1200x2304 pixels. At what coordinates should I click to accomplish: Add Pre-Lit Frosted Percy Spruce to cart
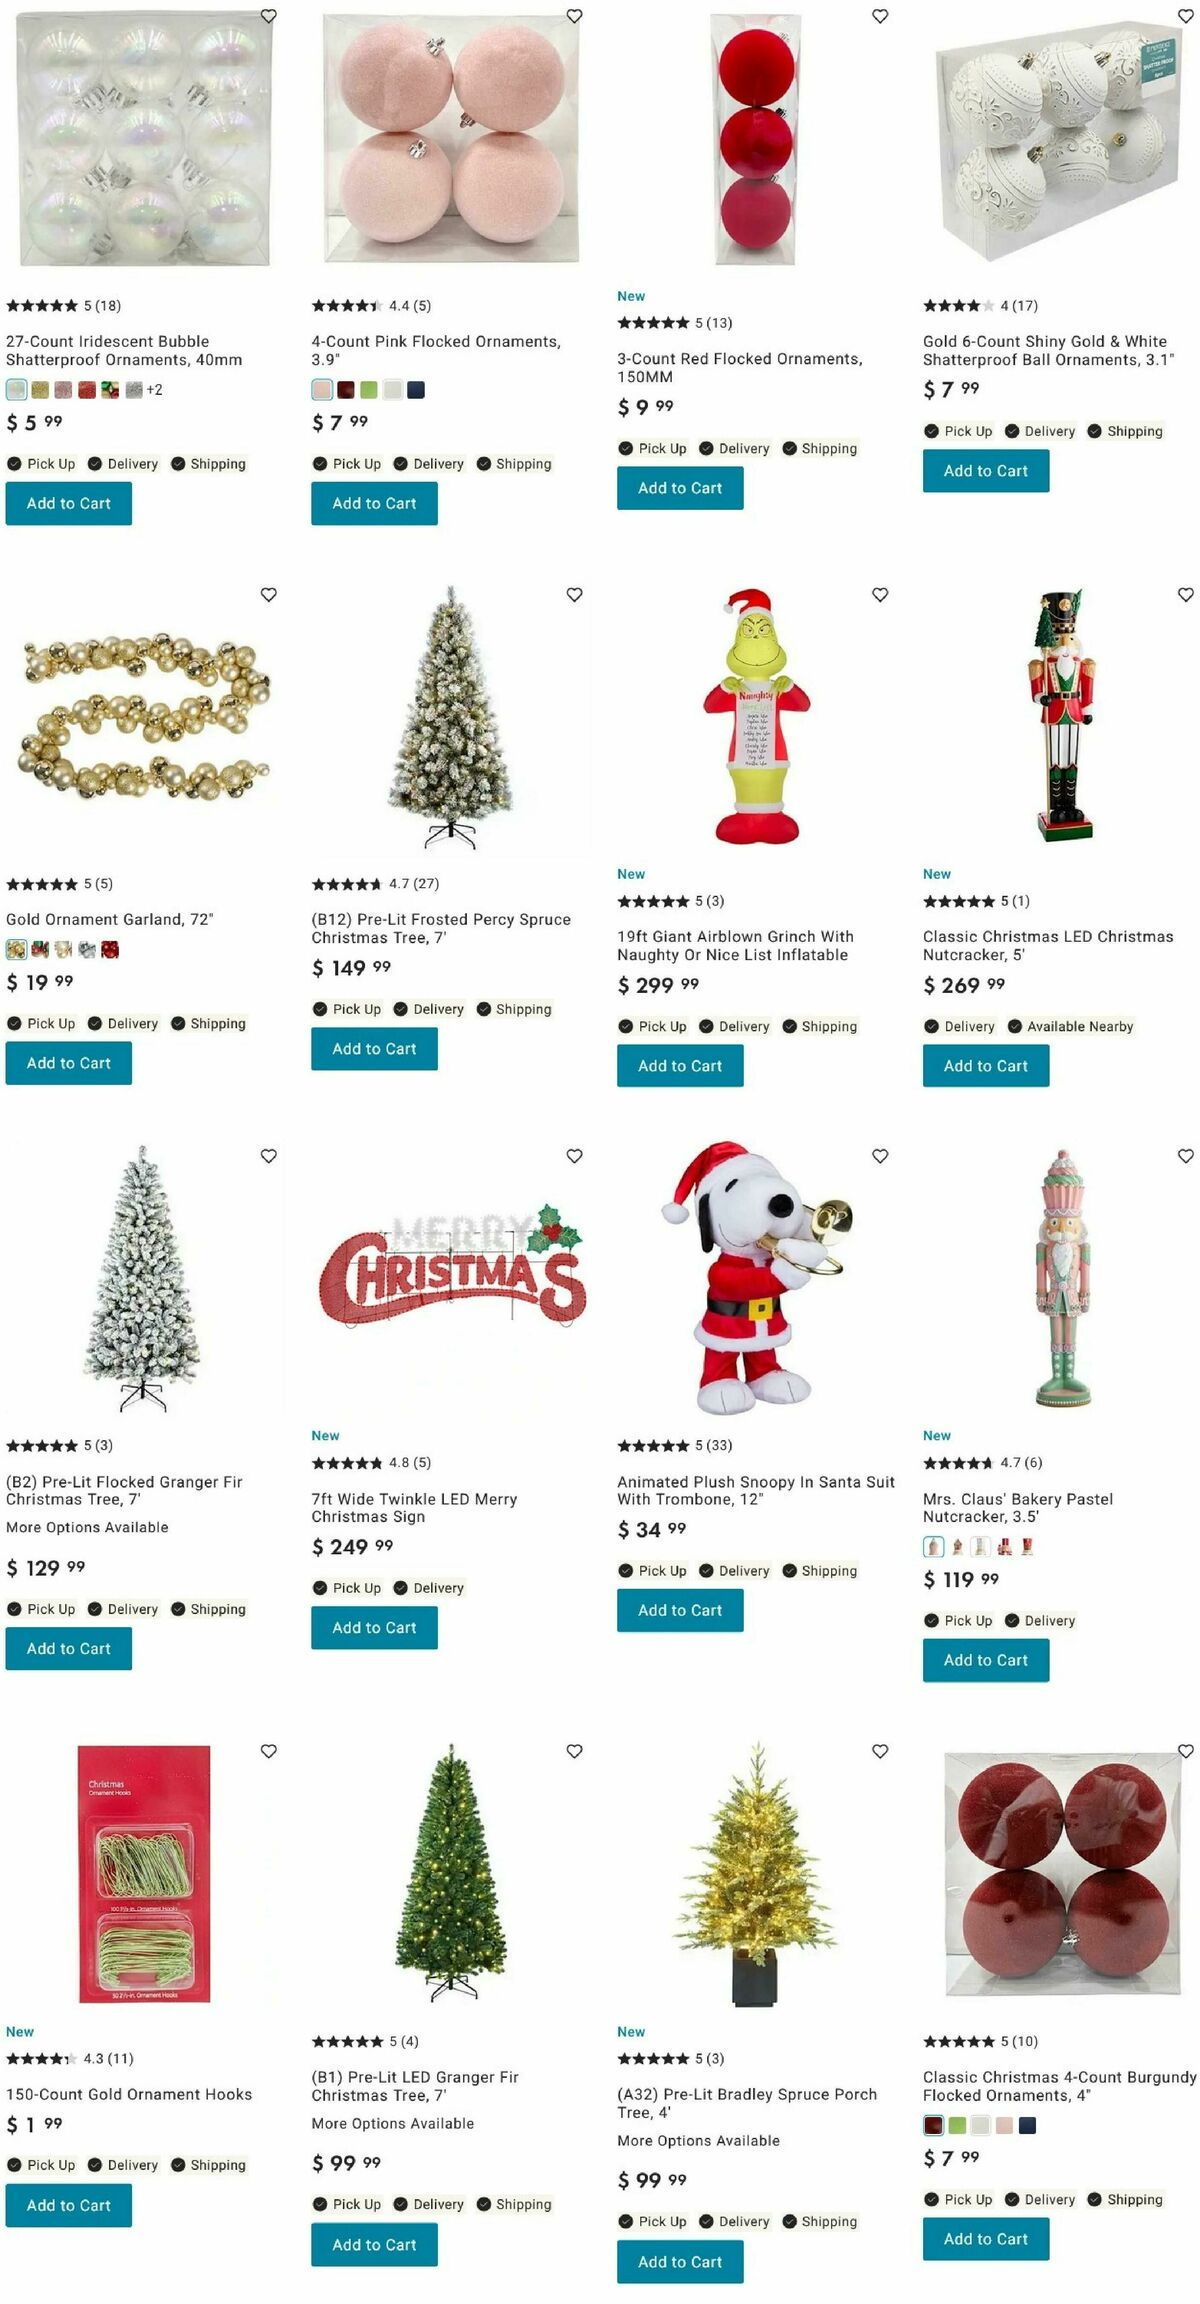point(374,1049)
